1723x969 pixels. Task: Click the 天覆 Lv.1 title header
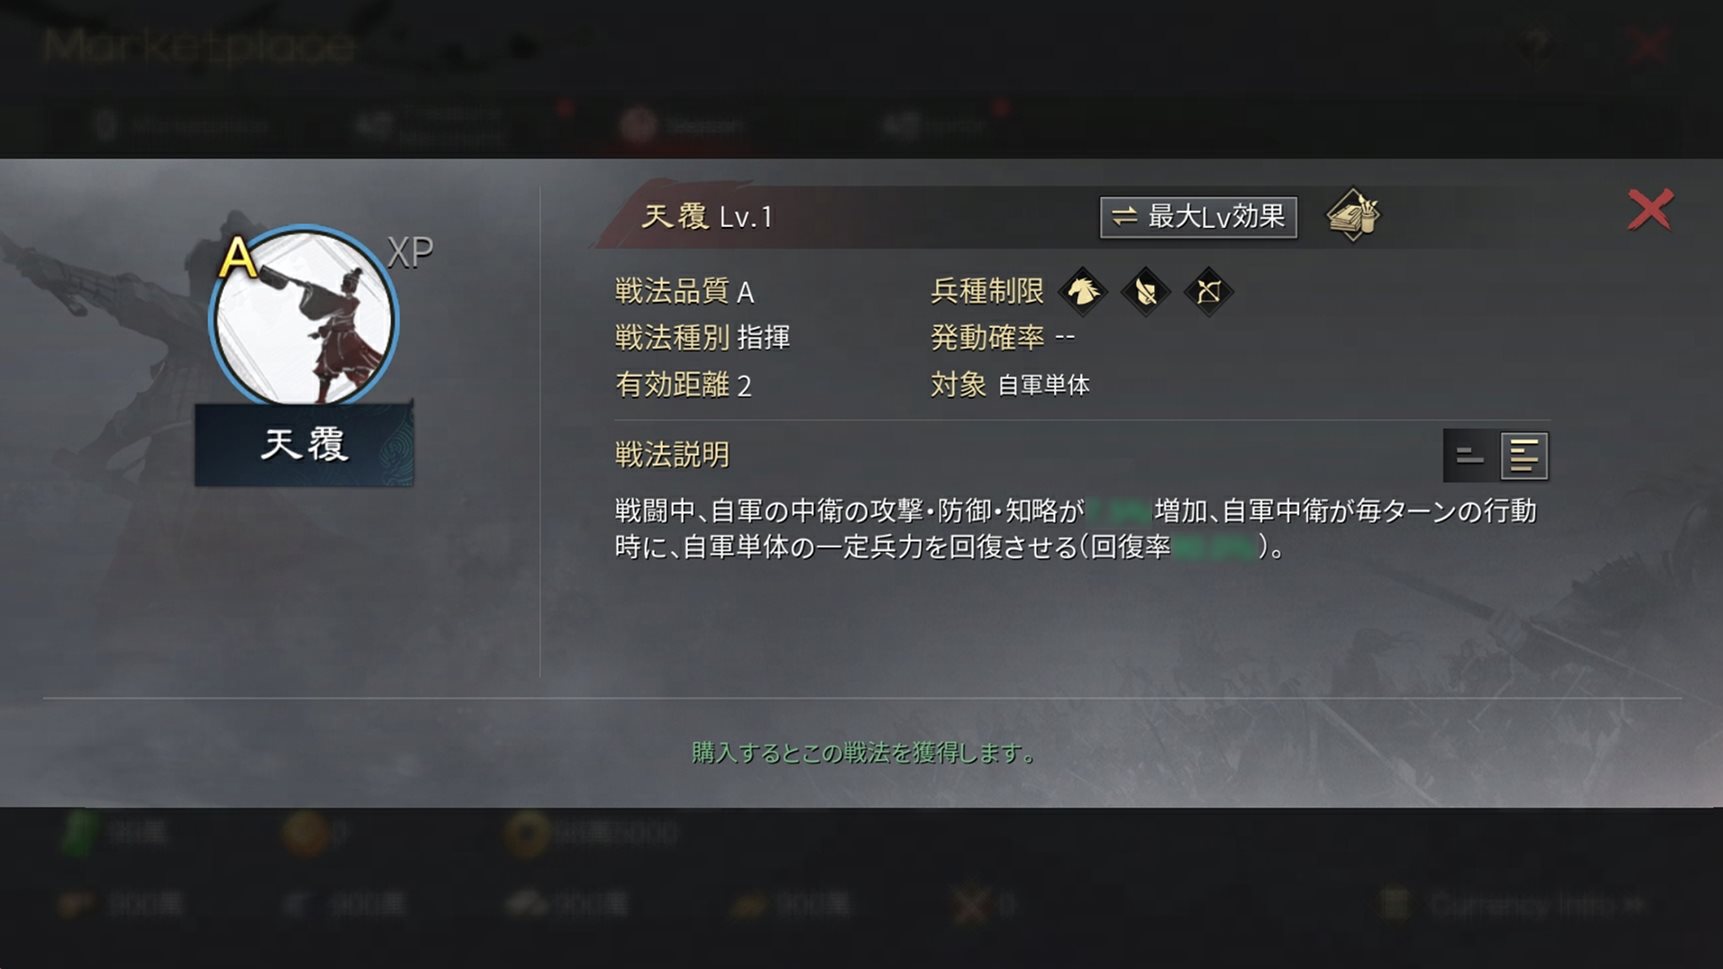point(707,216)
